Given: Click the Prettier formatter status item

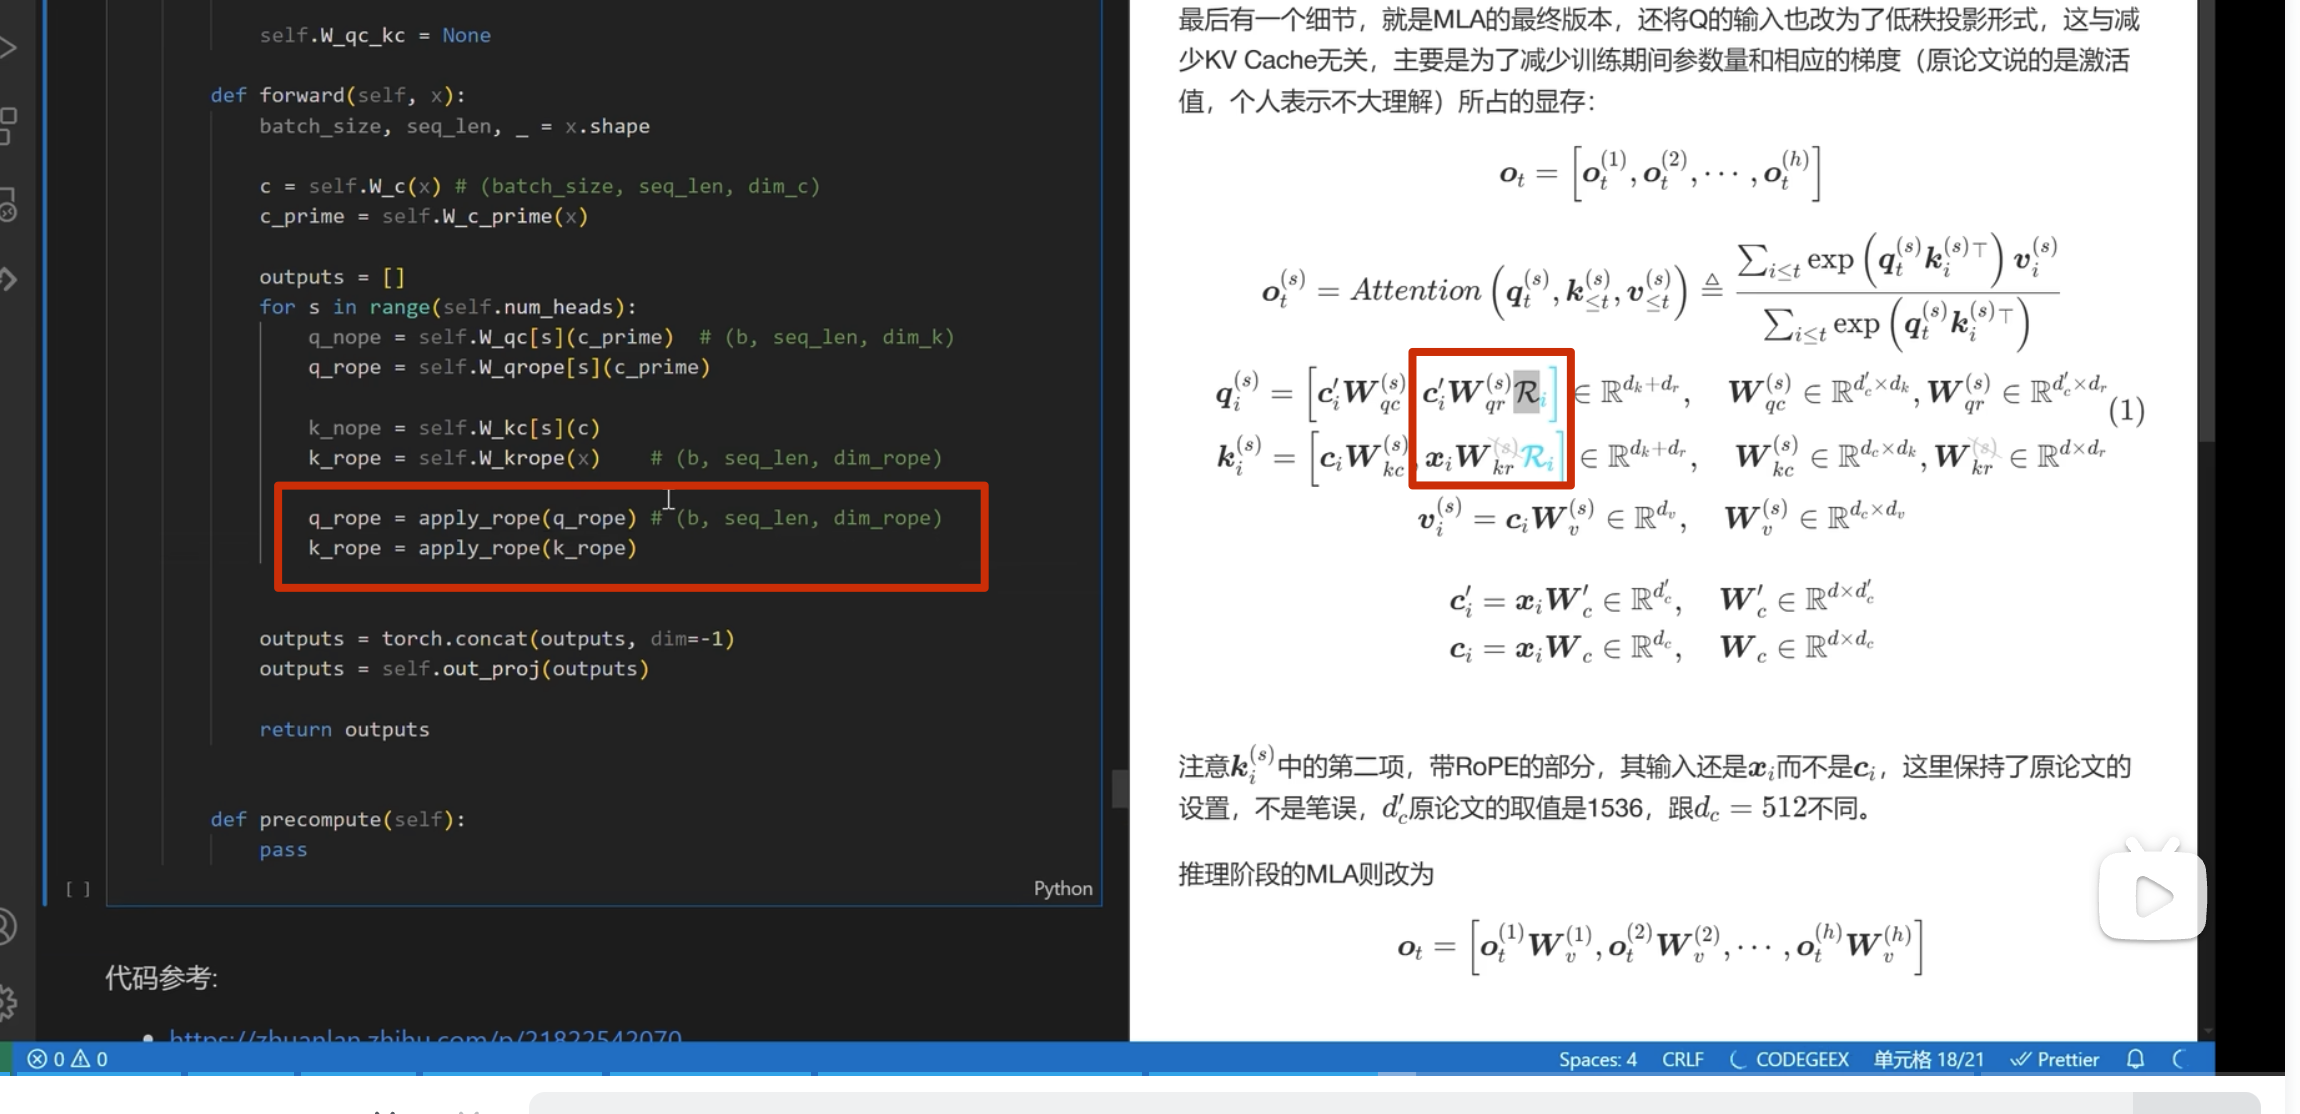Looking at the screenshot, I should coord(2055,1059).
